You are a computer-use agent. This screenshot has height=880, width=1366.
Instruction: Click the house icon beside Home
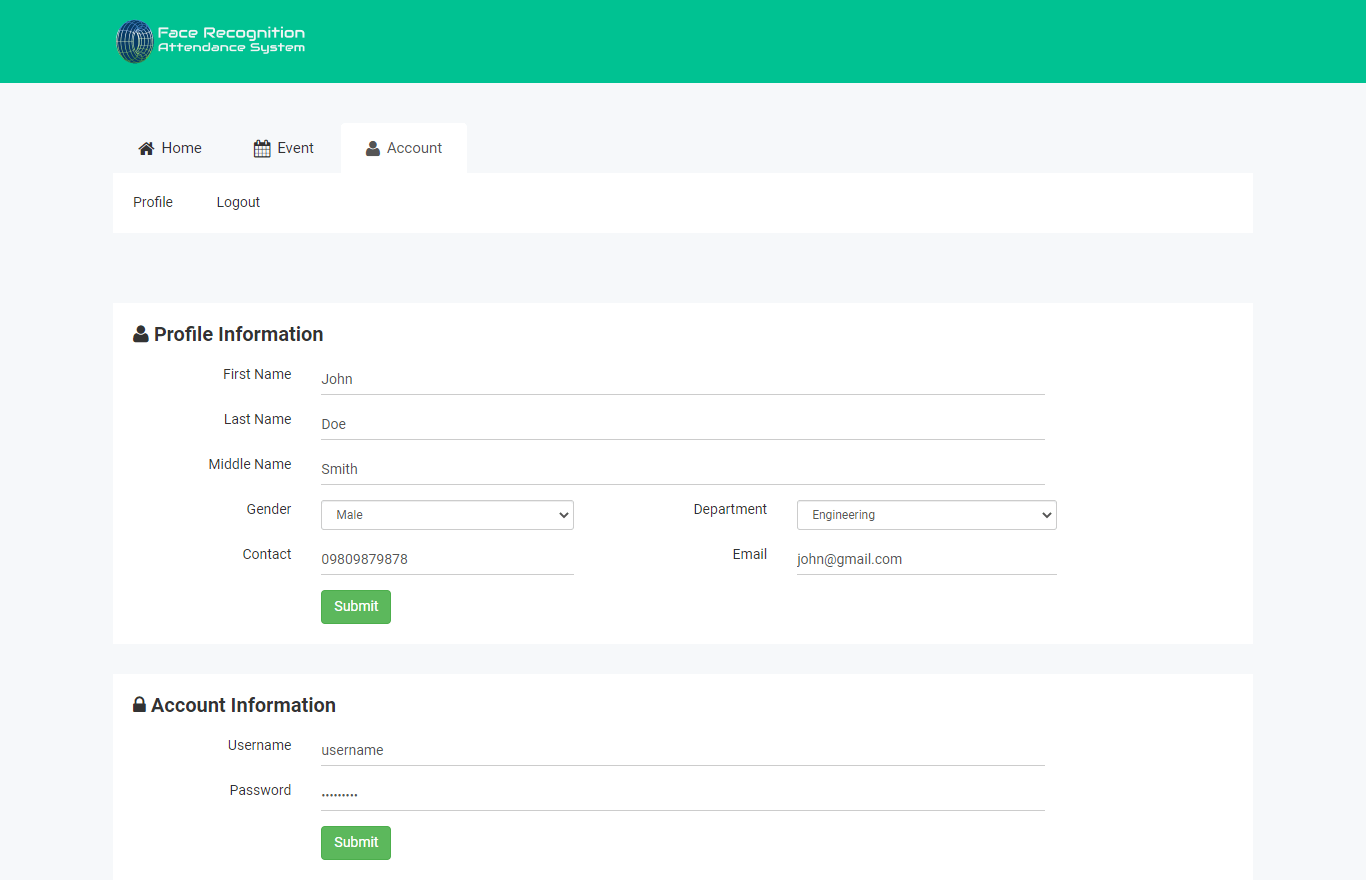click(x=146, y=148)
